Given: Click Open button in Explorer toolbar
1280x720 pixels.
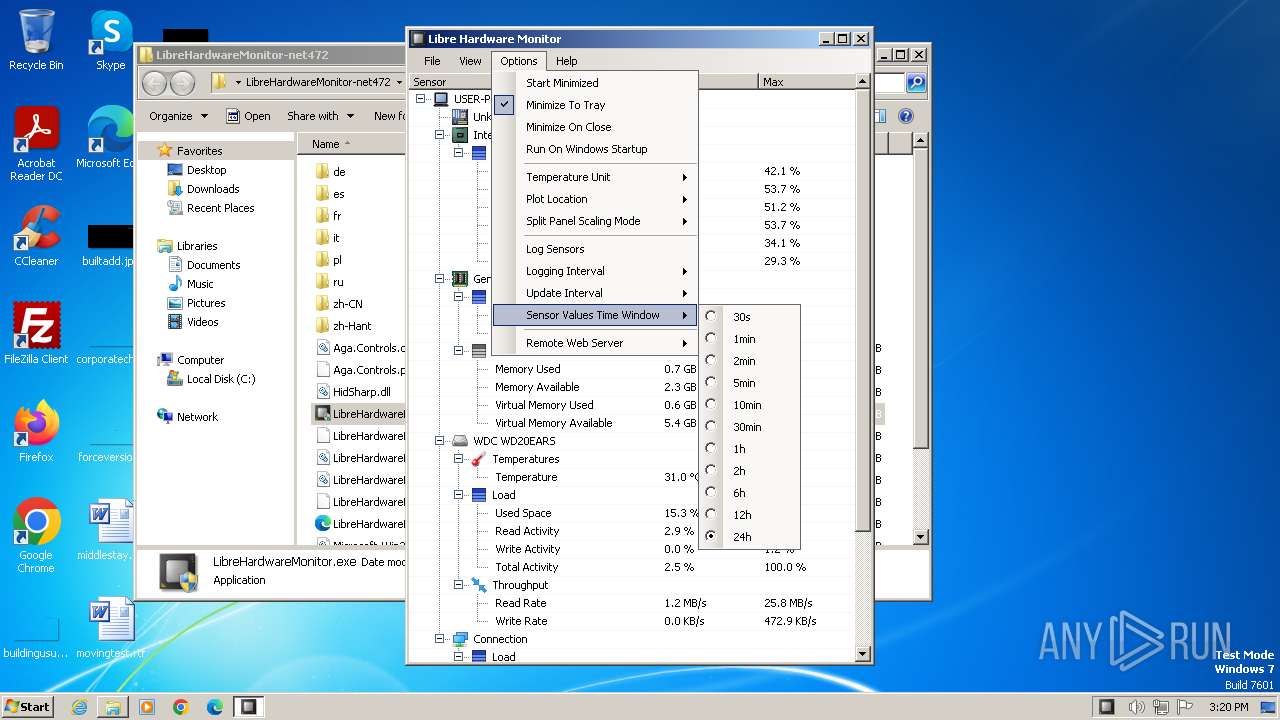Looking at the screenshot, I should [248, 116].
